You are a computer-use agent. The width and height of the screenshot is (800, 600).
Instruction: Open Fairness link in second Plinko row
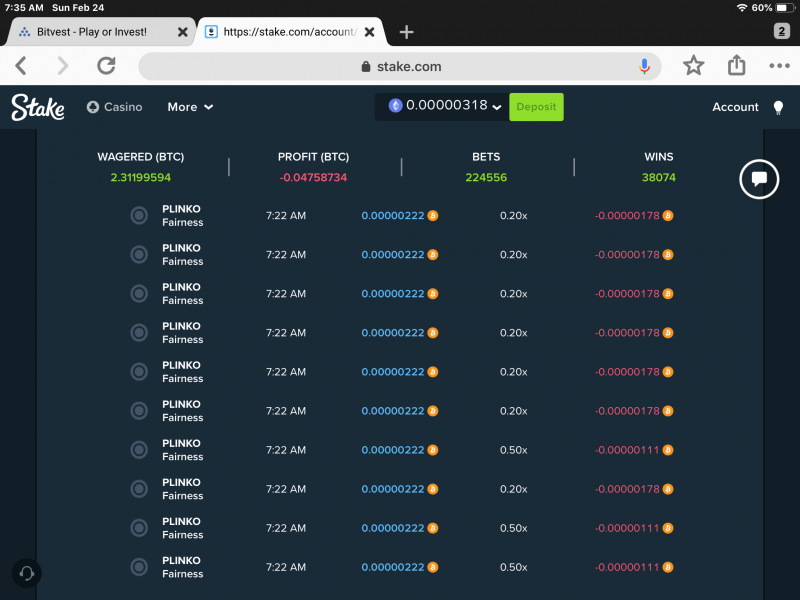point(183,261)
